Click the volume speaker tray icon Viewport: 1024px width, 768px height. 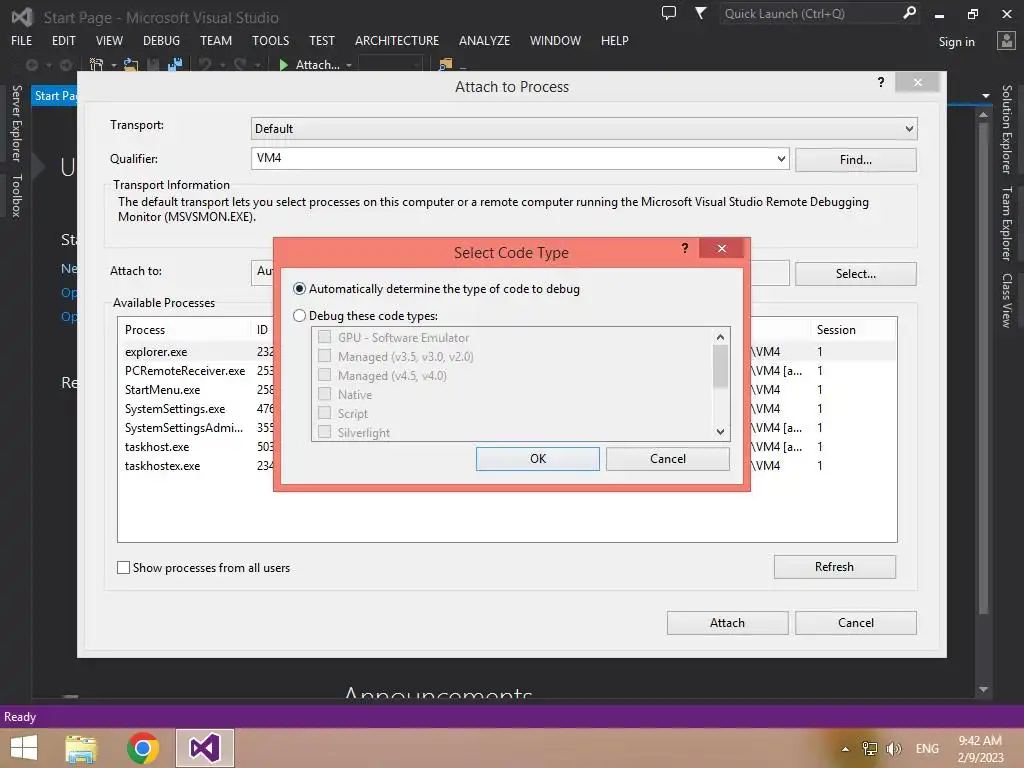click(x=893, y=749)
